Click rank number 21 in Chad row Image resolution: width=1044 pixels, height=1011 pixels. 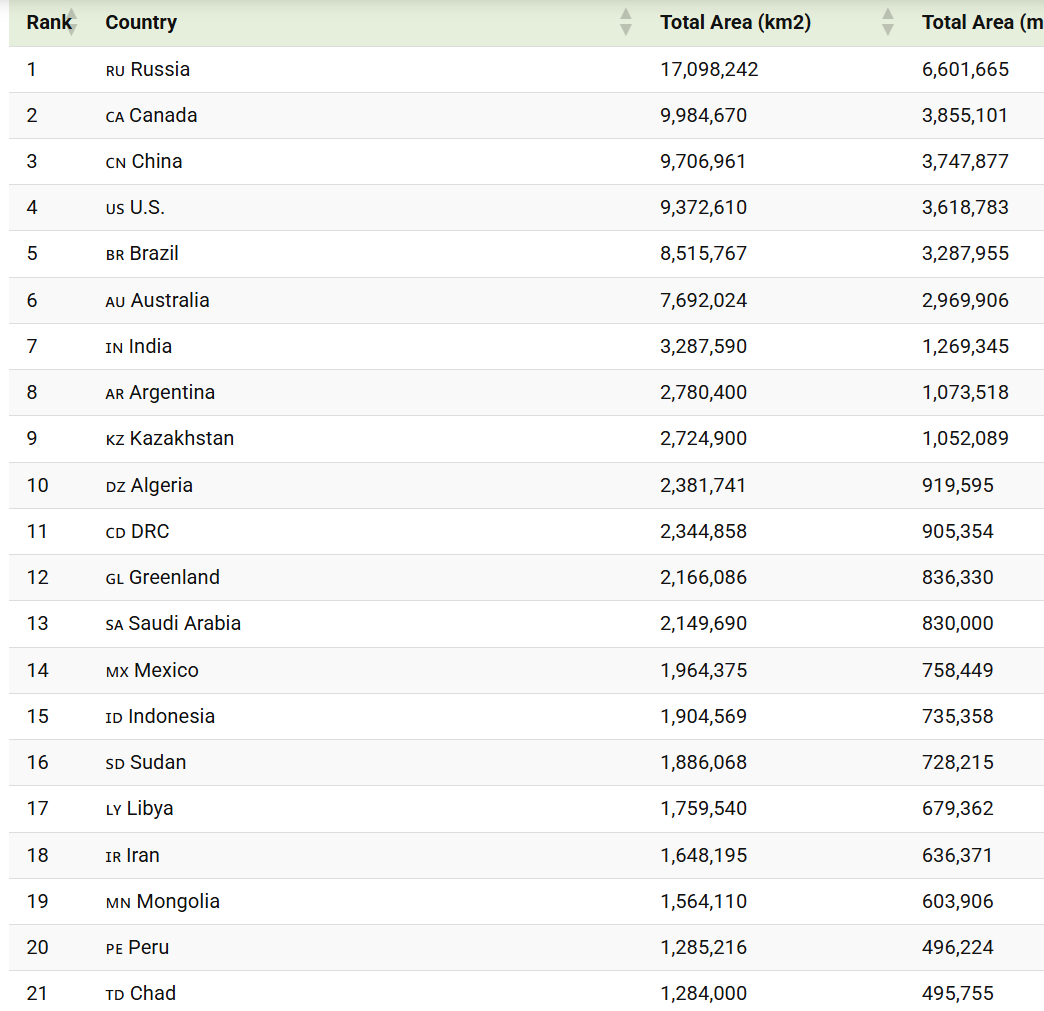pyautogui.click(x=37, y=993)
